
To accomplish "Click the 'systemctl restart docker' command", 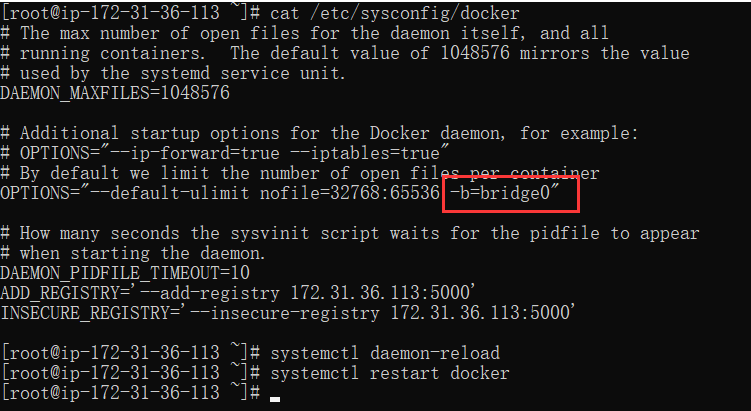I will point(389,373).
